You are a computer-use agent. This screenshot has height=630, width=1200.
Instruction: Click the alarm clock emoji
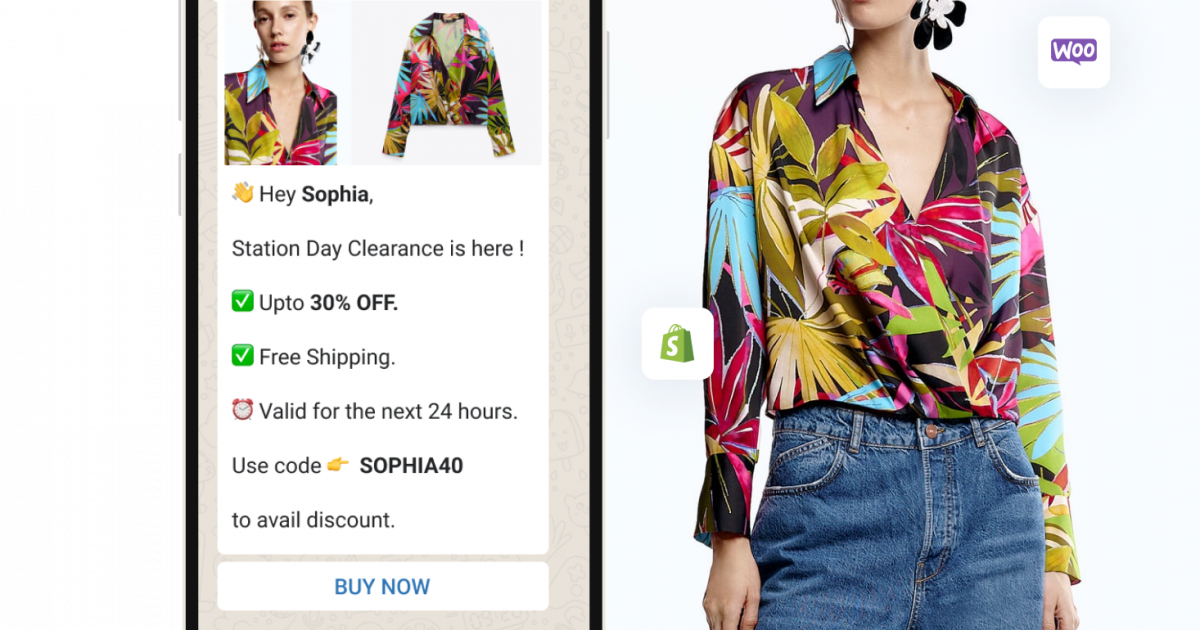click(x=243, y=410)
